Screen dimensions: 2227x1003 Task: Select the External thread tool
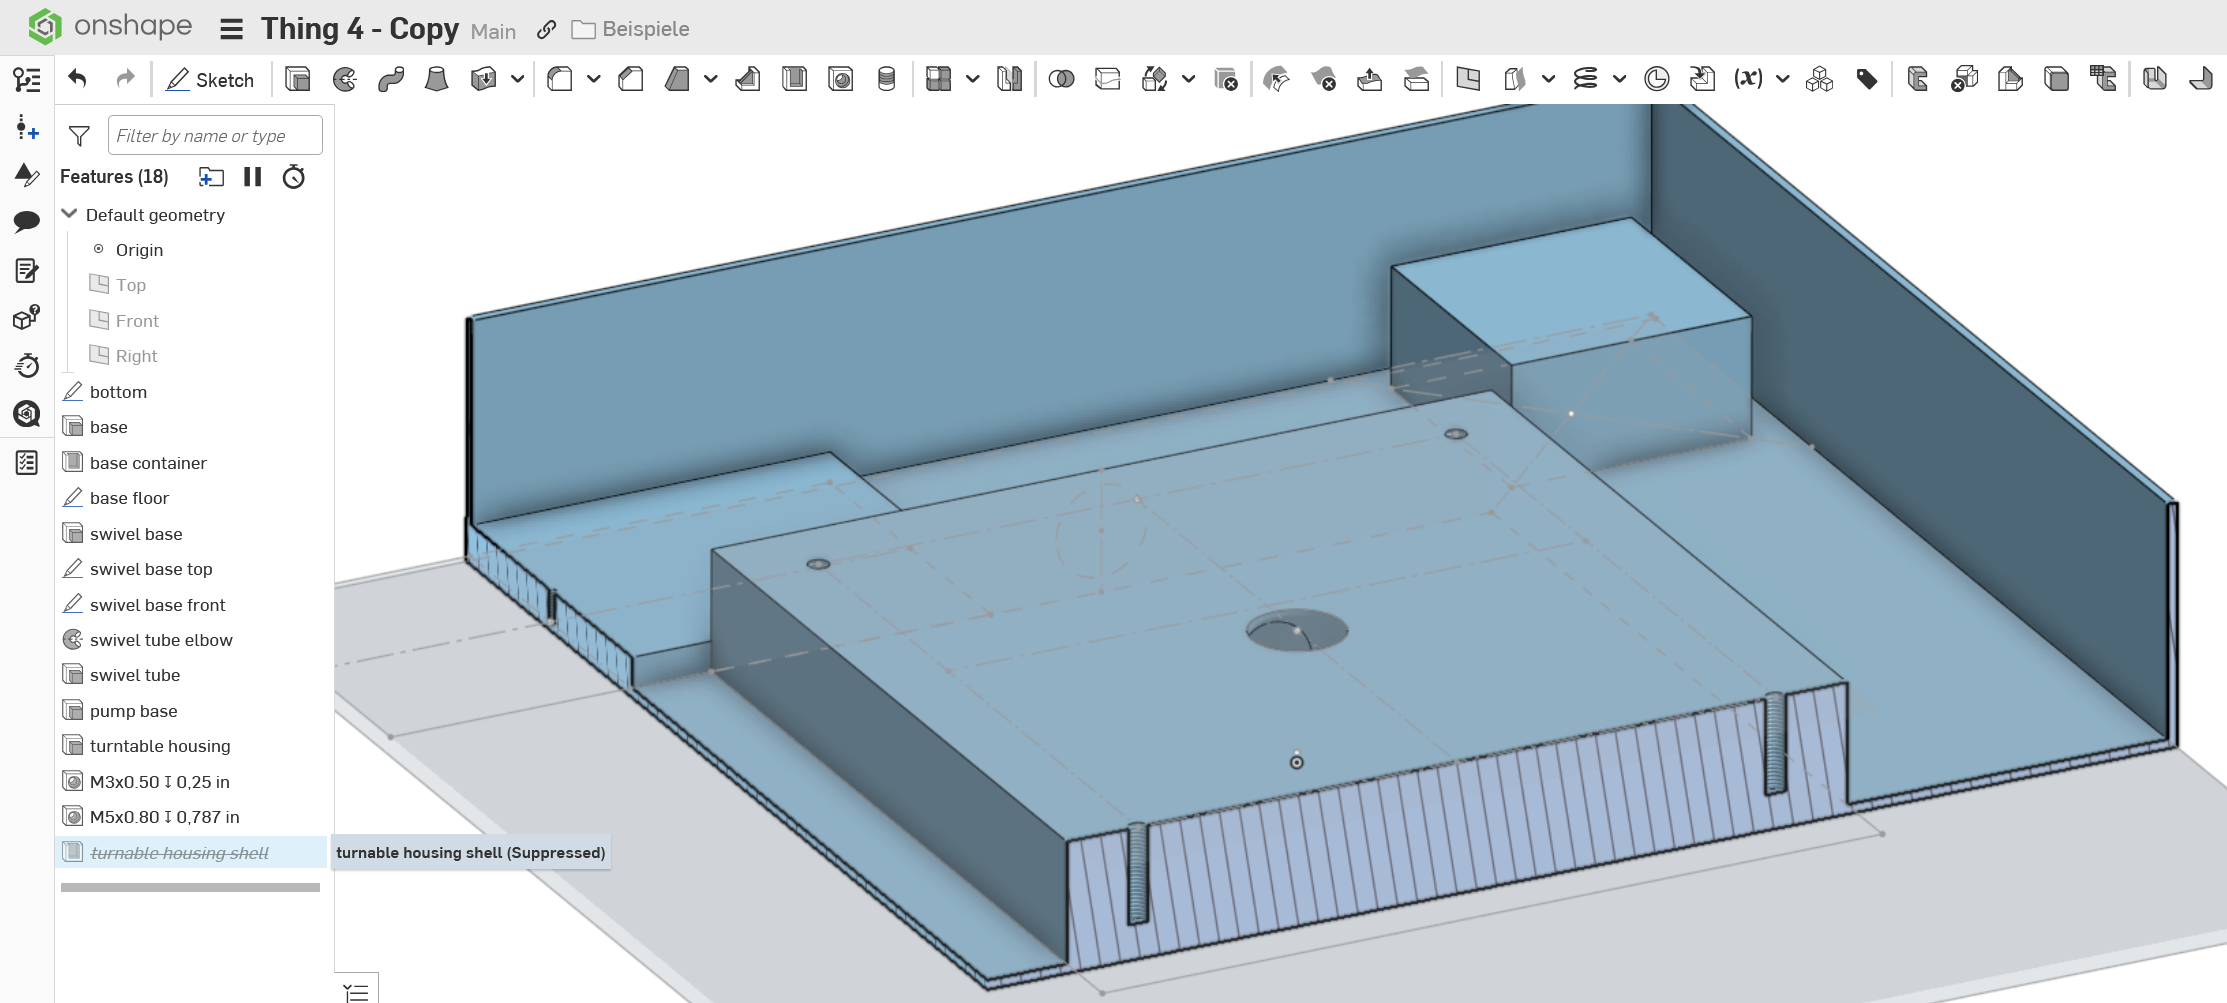(x=886, y=79)
